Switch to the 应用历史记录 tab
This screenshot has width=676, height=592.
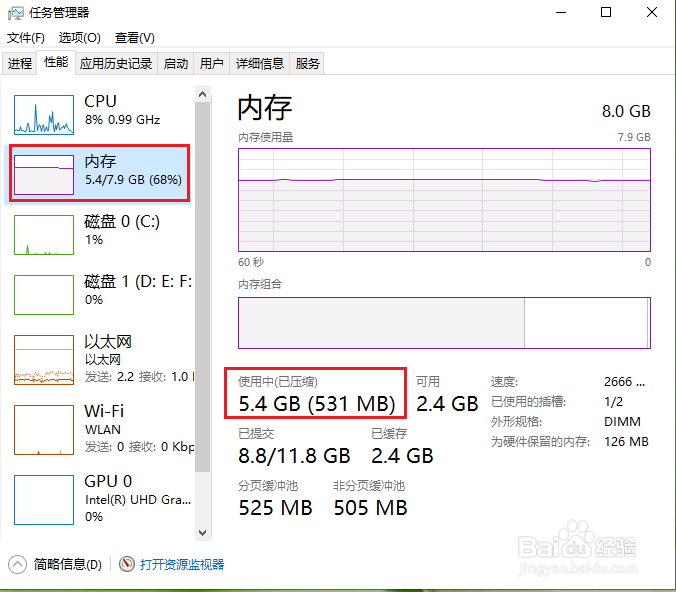(x=116, y=64)
